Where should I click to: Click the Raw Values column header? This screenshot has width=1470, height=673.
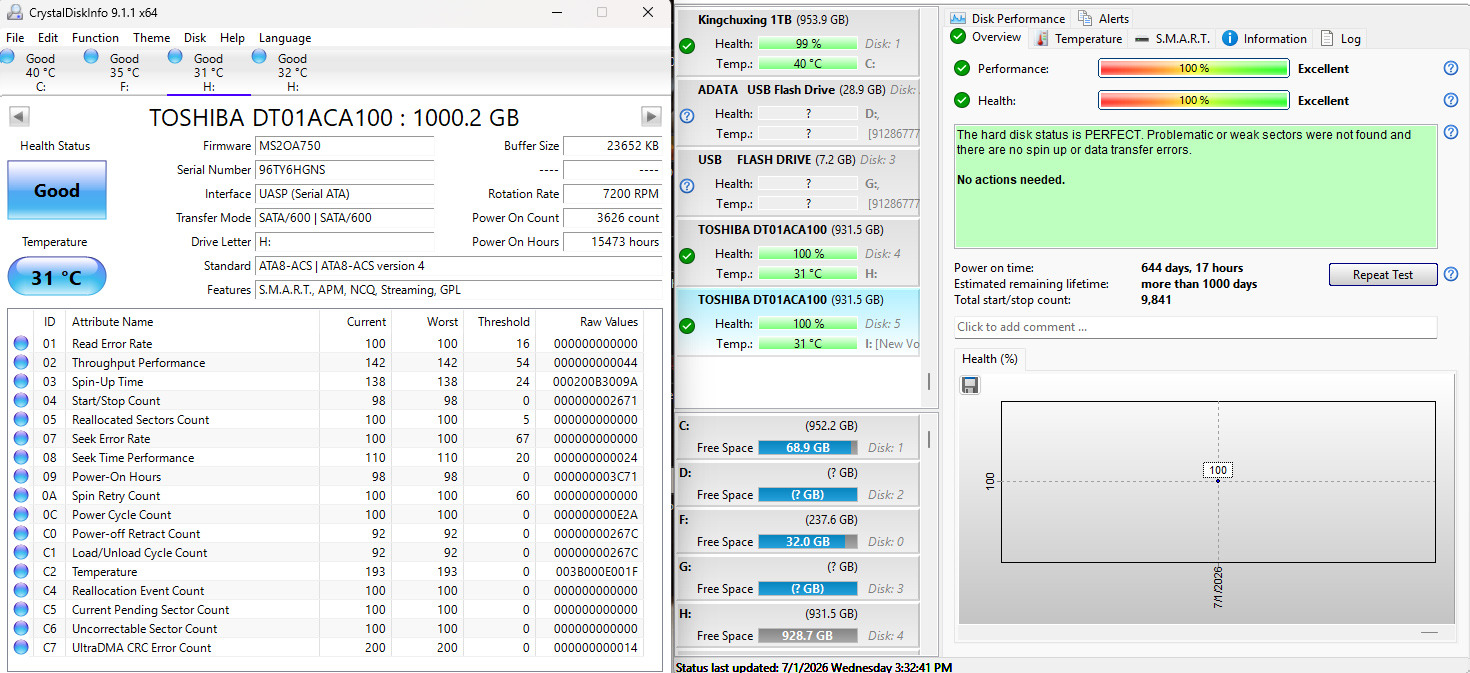590,322
